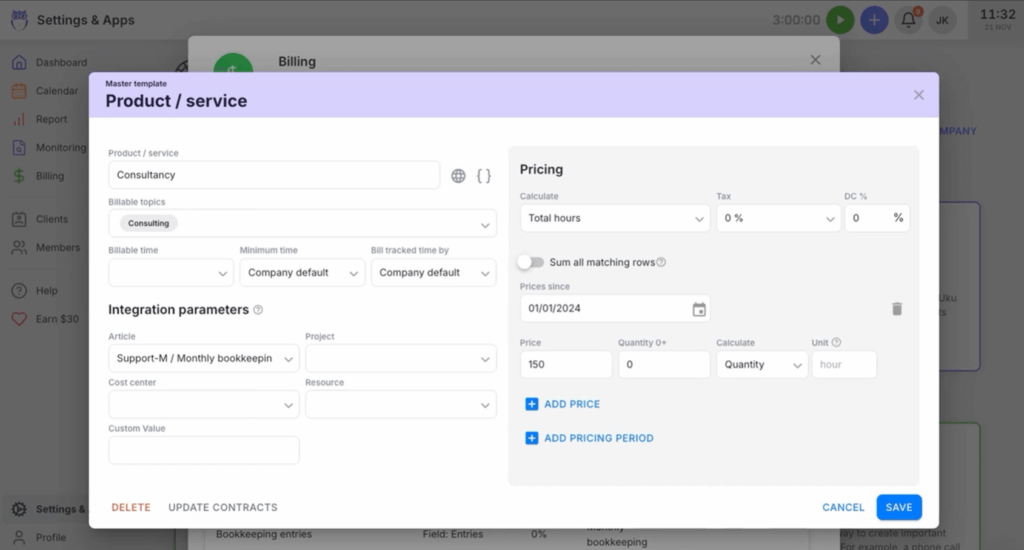Image resolution: width=1024 pixels, height=550 pixels.
Task: Click the curly braces variables icon
Action: (483, 176)
